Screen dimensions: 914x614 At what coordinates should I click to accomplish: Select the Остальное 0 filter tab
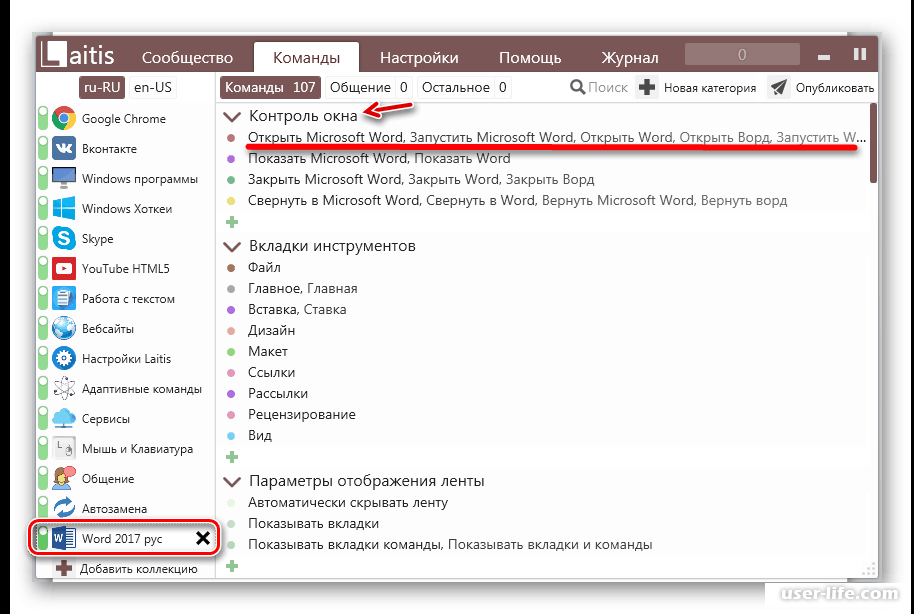464,87
